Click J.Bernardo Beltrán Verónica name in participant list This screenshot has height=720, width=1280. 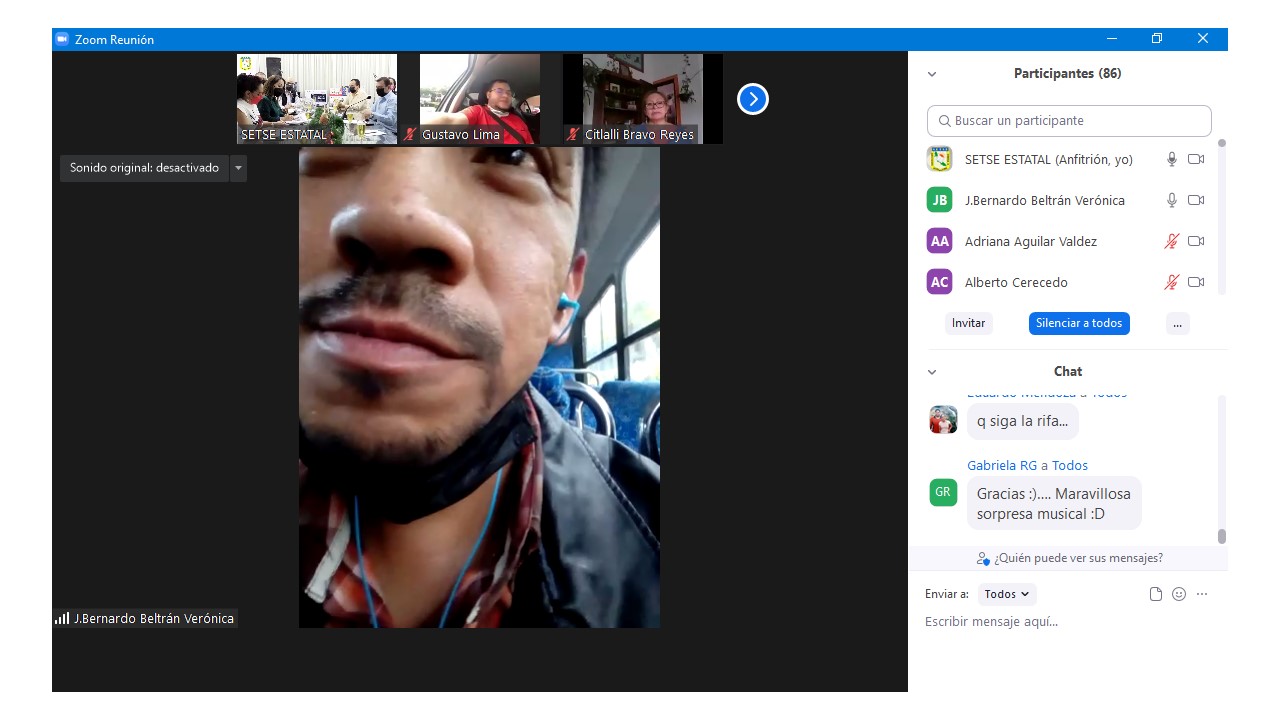1045,201
